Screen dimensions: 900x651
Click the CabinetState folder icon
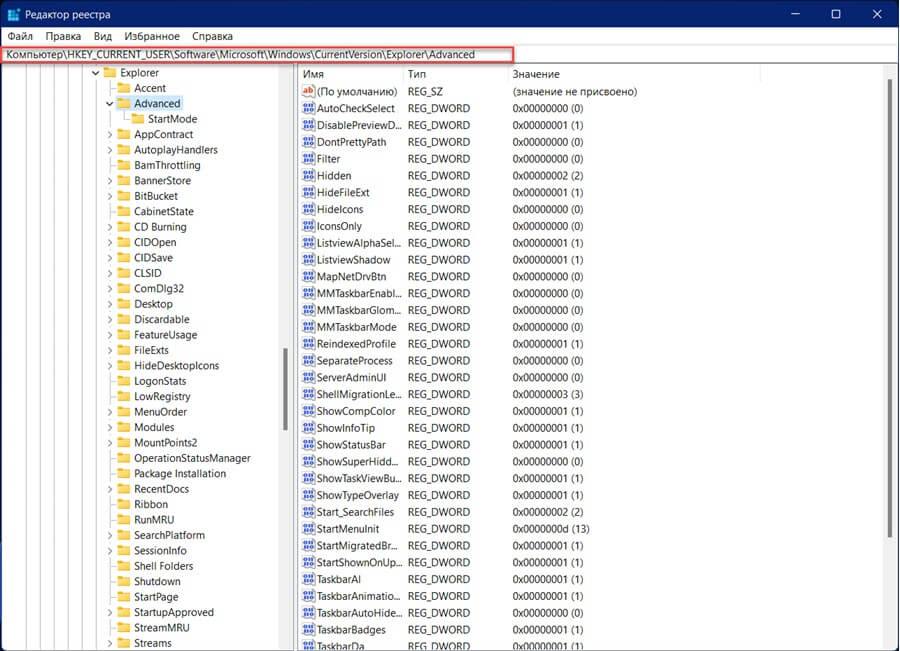tap(123, 211)
